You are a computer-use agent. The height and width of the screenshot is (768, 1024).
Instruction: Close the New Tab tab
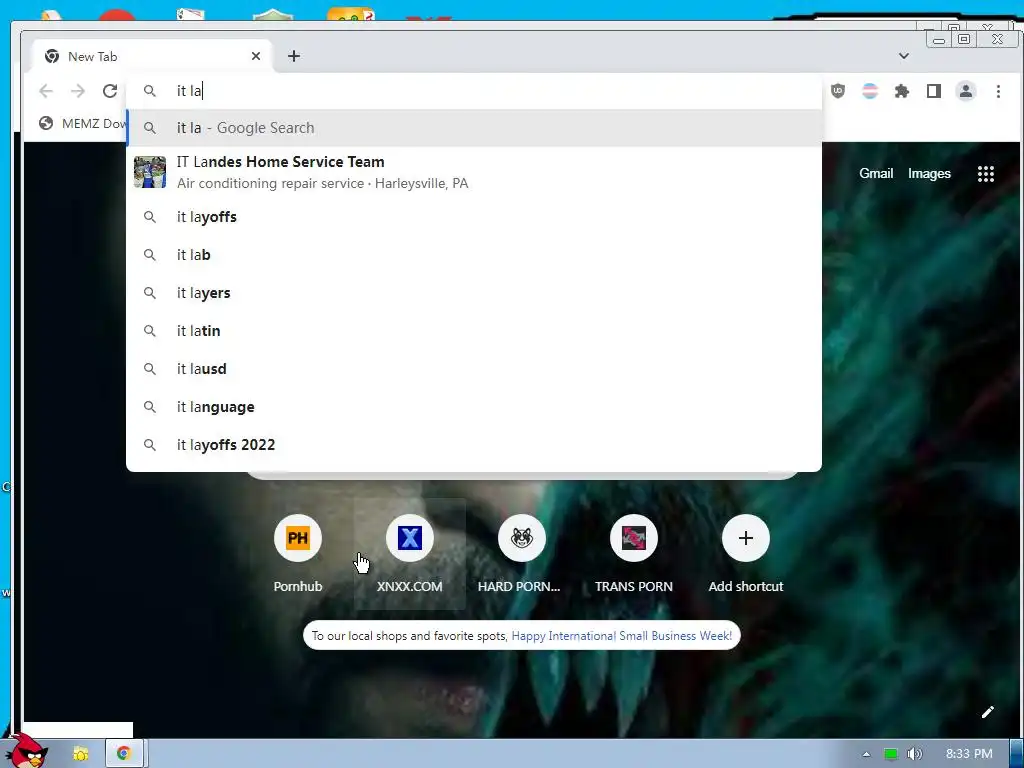pyautogui.click(x=256, y=56)
